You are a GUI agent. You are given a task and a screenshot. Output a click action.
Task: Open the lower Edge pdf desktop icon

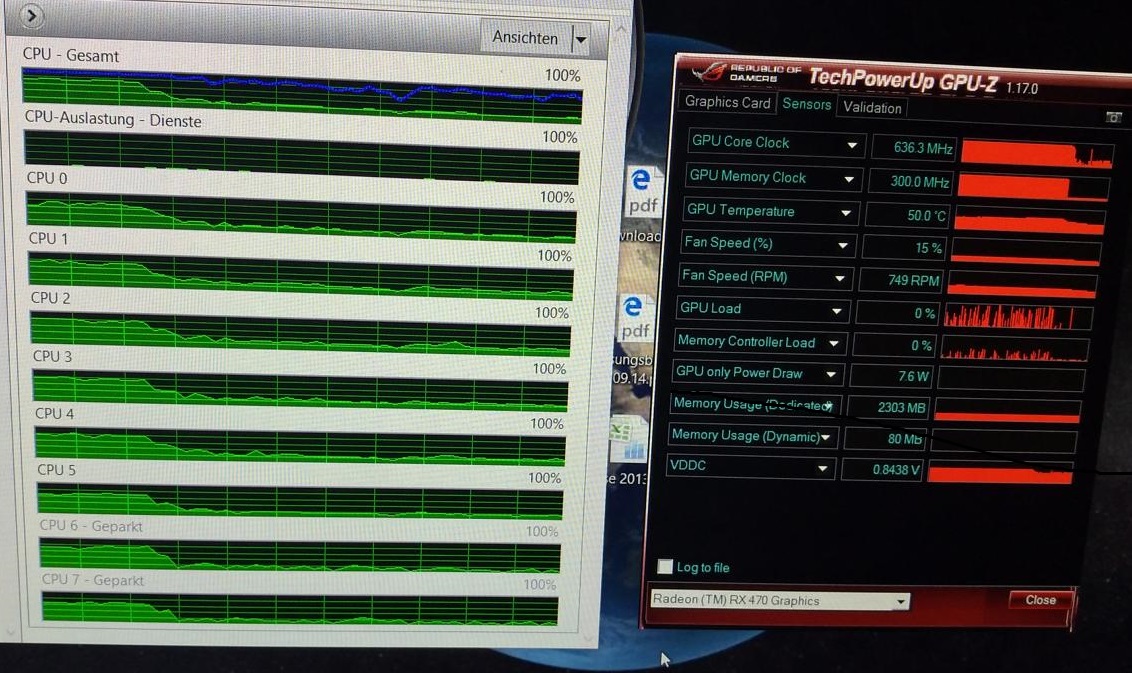[x=635, y=318]
